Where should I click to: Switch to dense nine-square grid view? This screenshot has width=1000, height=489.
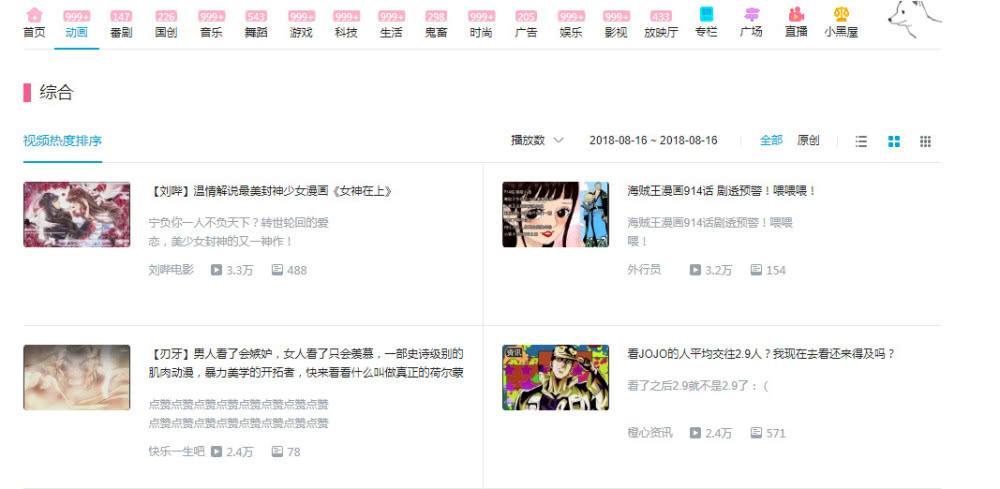click(925, 142)
